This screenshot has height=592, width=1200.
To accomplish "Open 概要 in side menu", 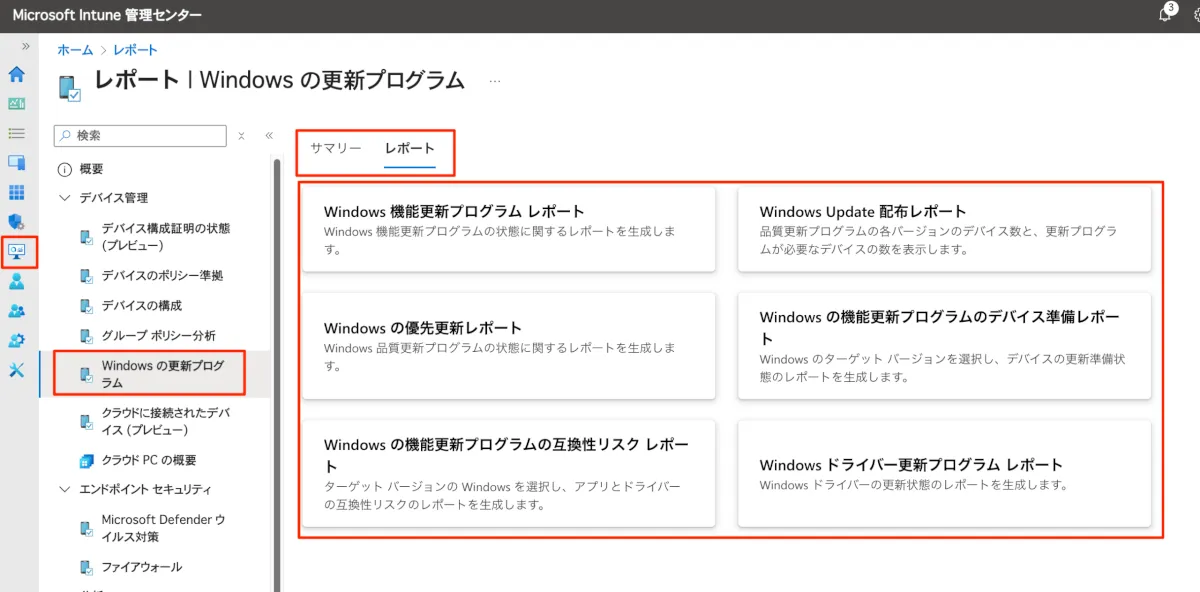I will pos(91,169).
